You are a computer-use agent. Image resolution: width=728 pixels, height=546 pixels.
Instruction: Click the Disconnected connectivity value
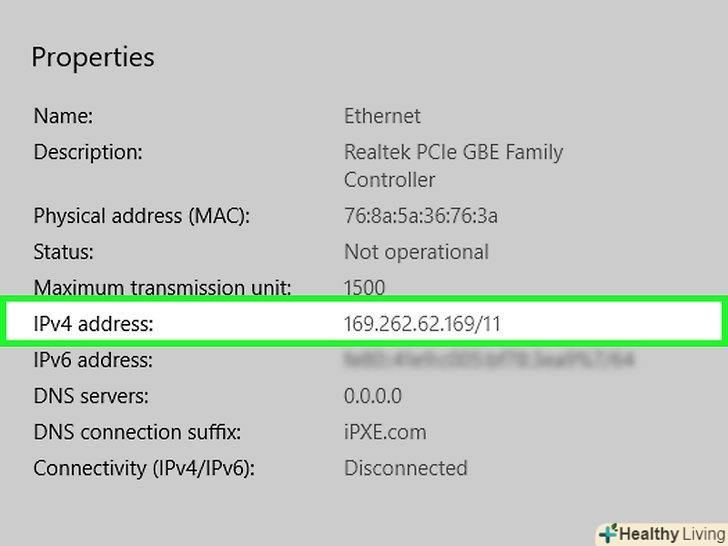(x=405, y=468)
